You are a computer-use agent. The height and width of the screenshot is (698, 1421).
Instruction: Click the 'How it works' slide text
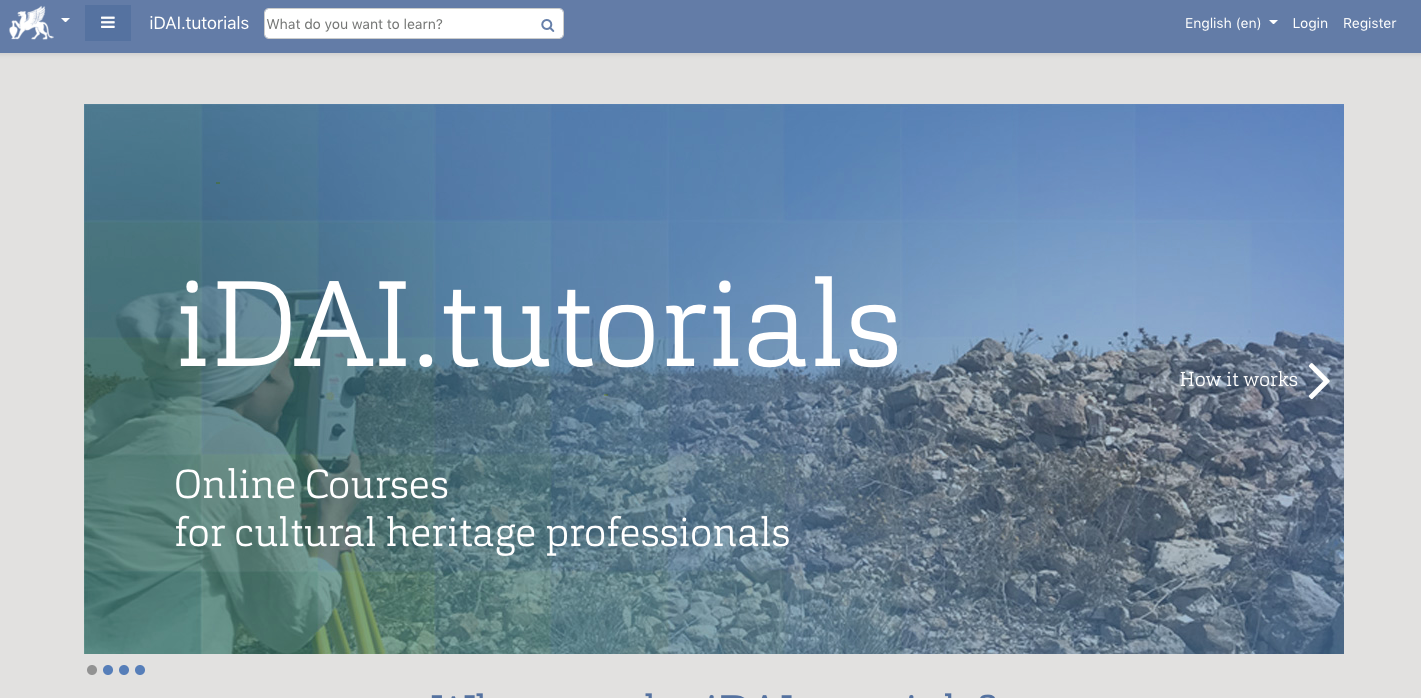click(1238, 379)
